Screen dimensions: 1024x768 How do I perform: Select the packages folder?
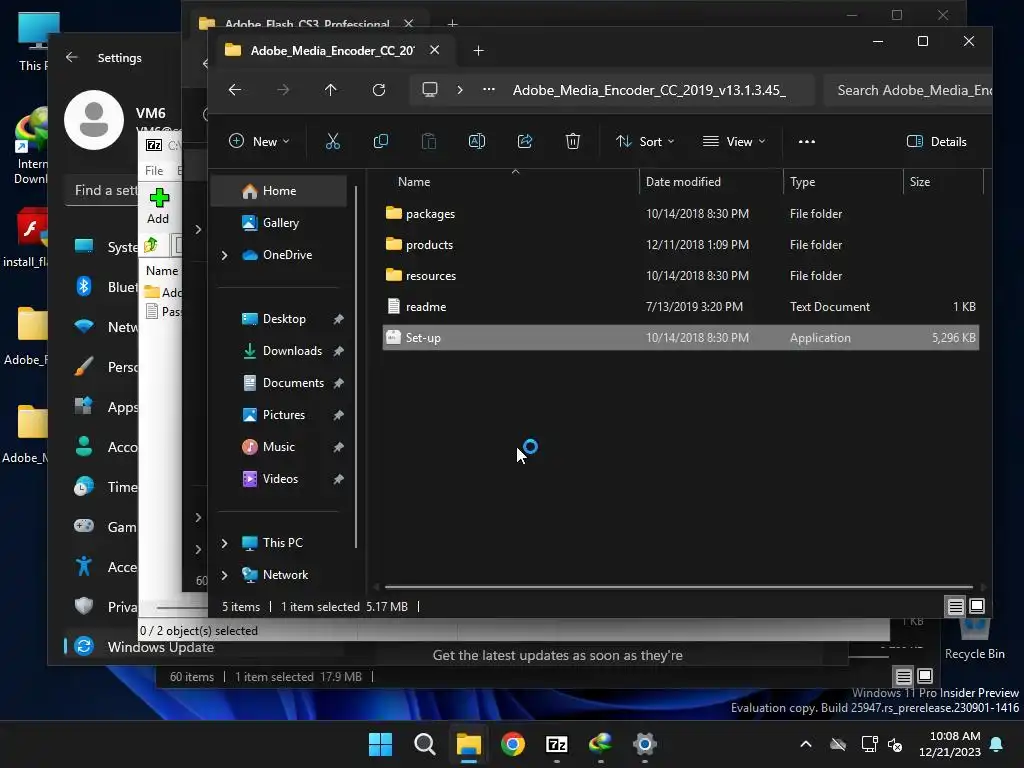(x=680, y=214)
